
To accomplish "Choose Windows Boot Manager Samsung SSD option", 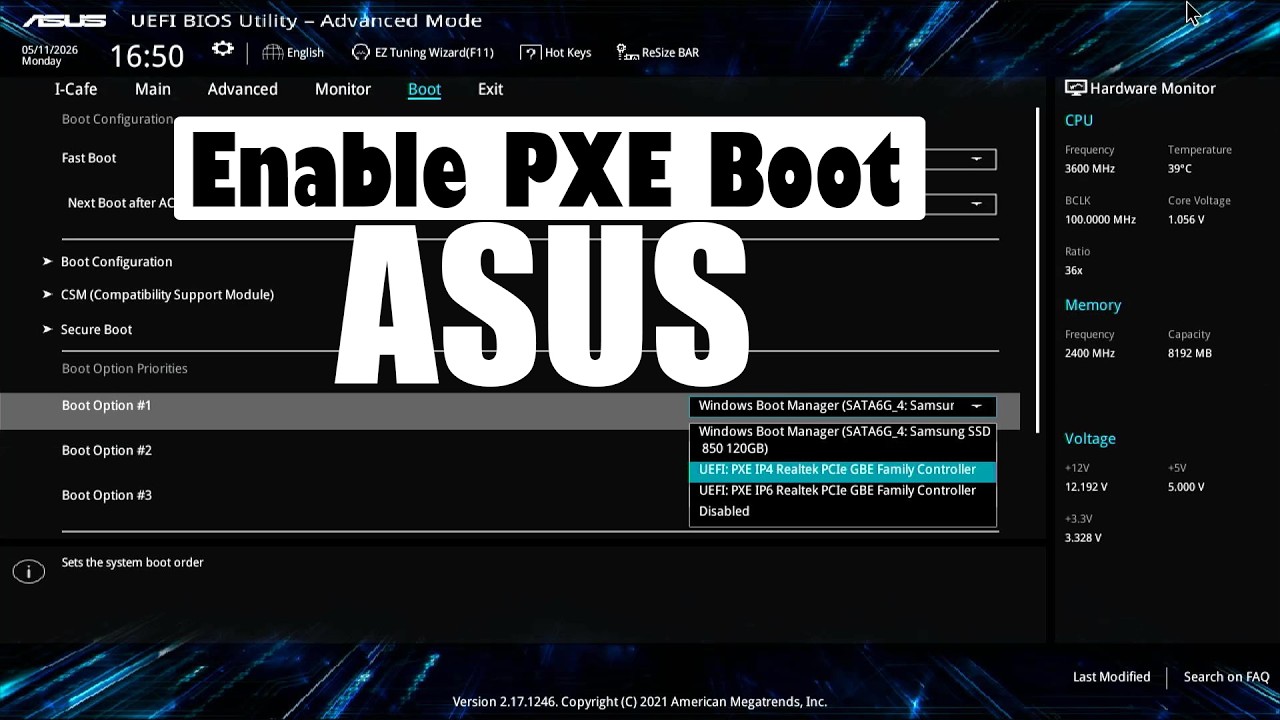I will click(x=843, y=440).
